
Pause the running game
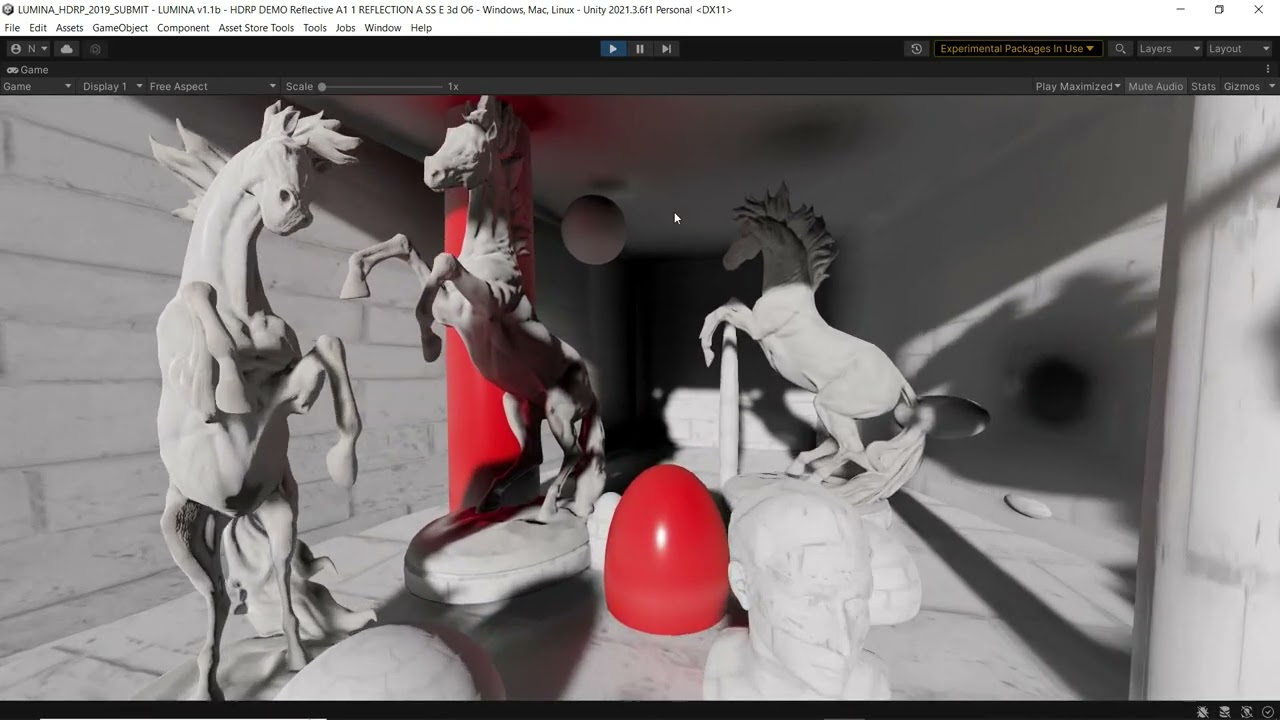[x=640, y=49]
